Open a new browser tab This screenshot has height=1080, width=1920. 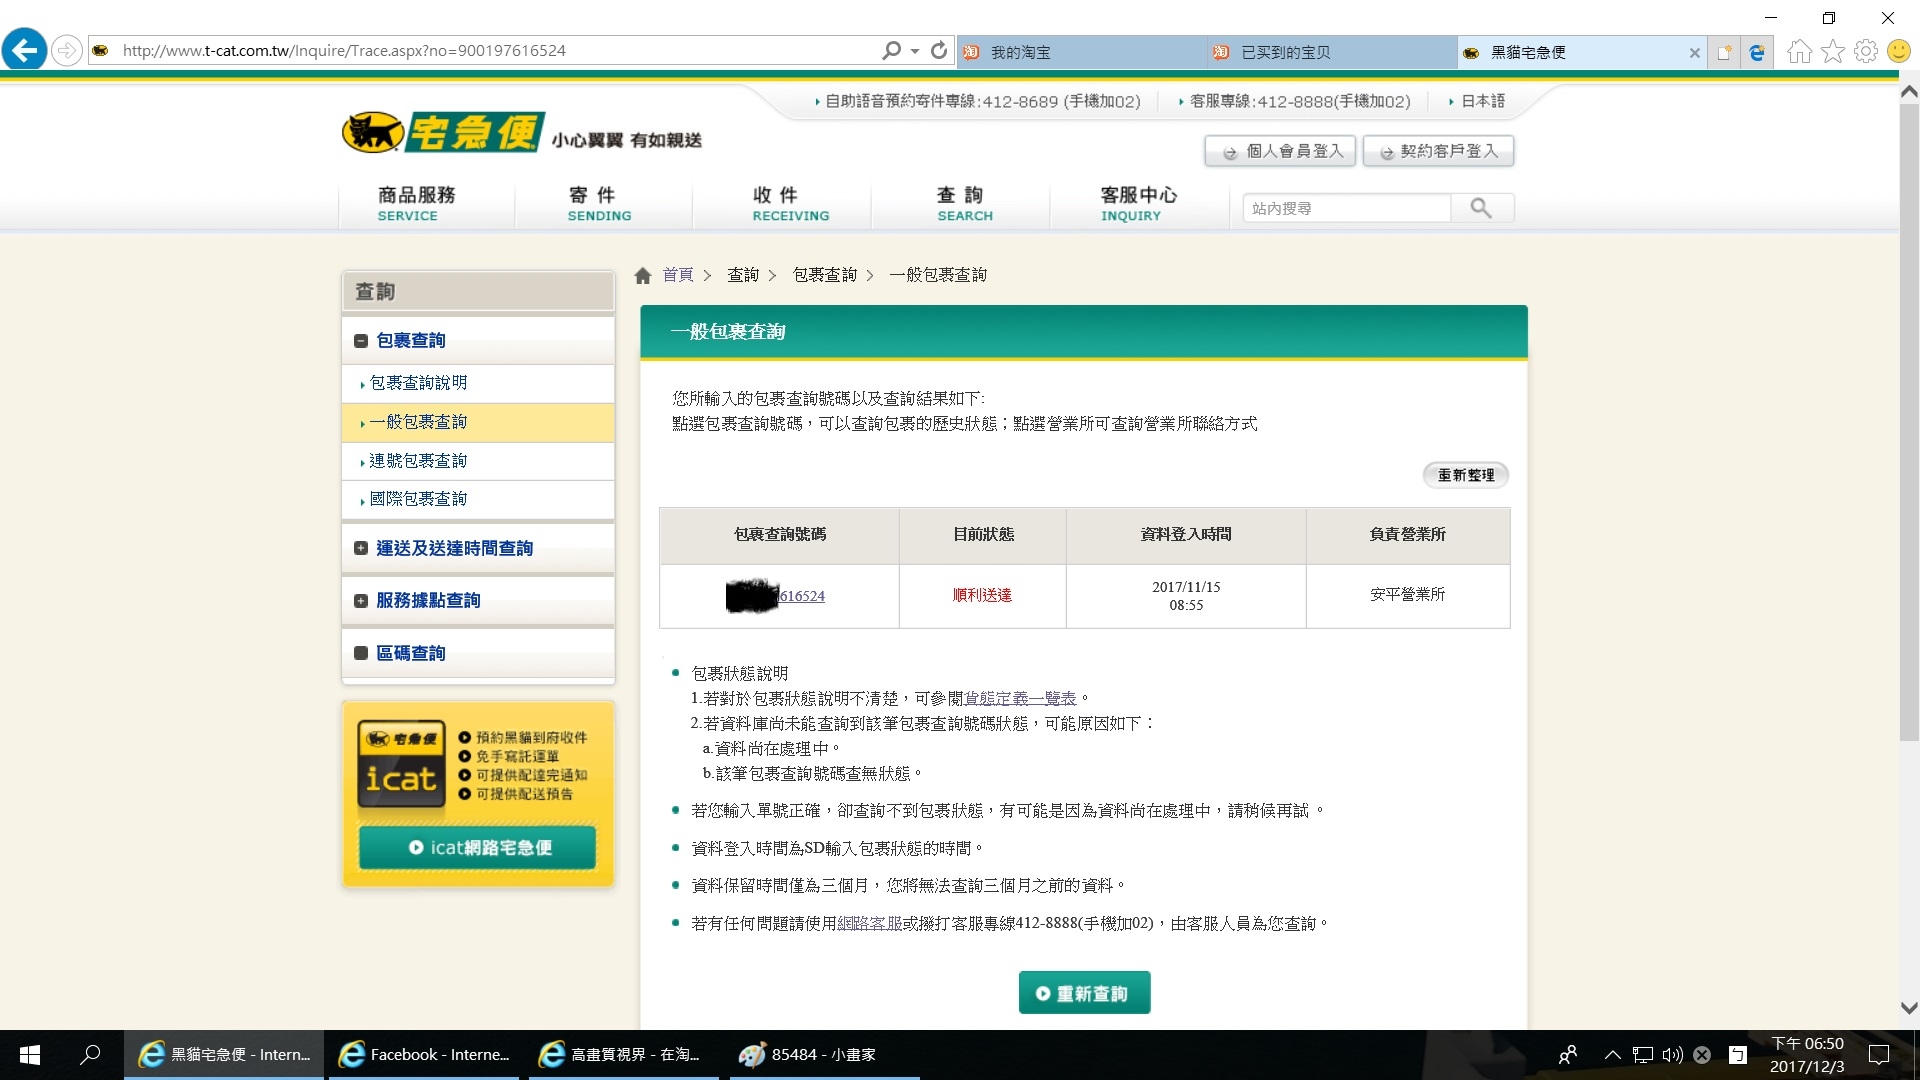tap(1723, 52)
